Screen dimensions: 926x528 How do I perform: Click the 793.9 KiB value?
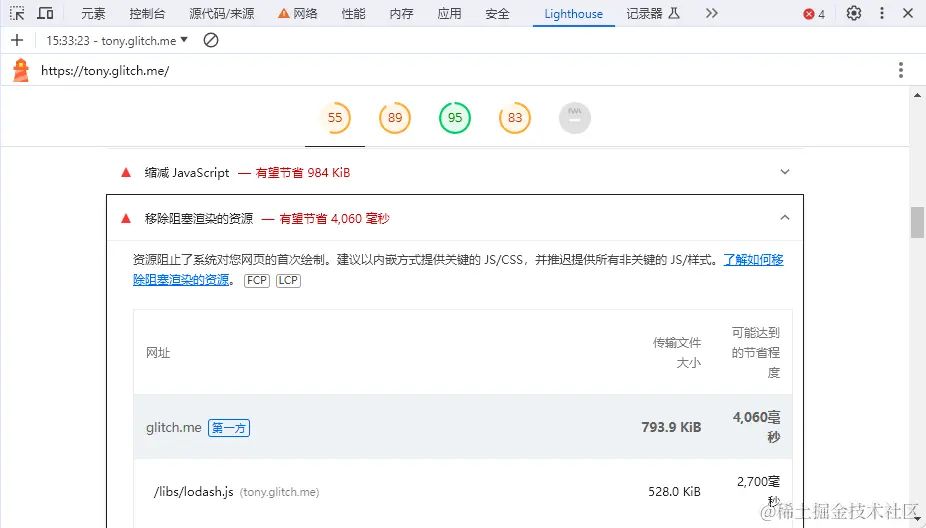coord(671,427)
